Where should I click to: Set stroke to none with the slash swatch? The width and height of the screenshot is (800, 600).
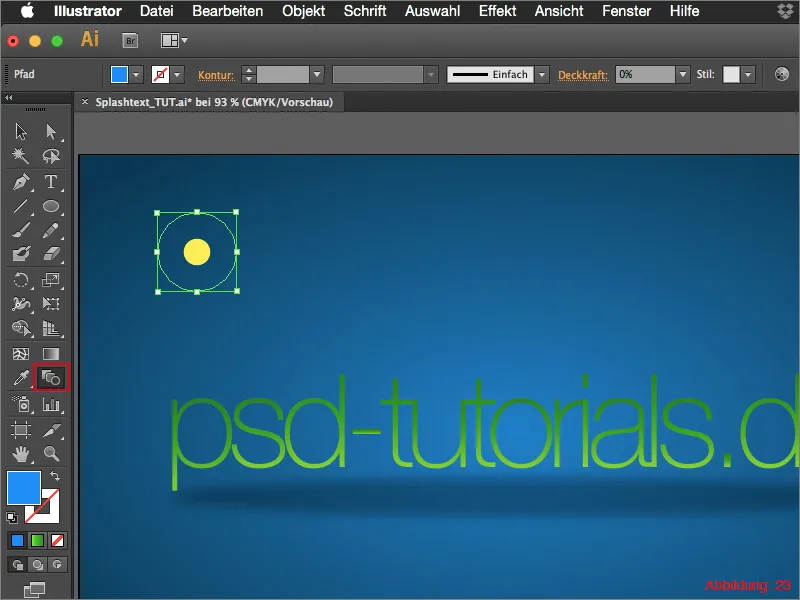pyautogui.click(x=58, y=540)
